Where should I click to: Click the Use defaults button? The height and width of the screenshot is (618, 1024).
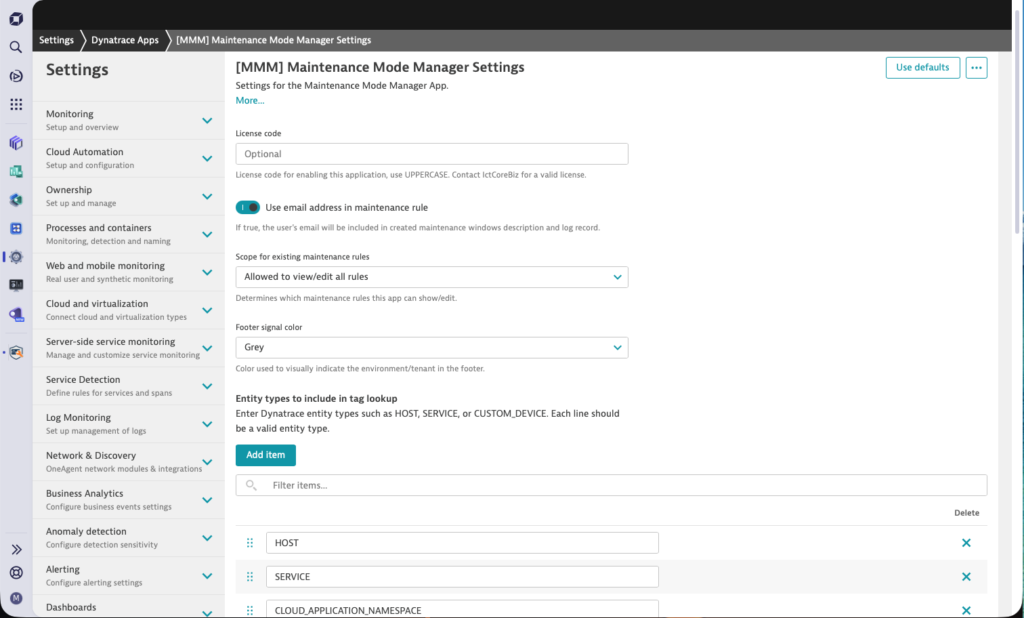pos(922,67)
